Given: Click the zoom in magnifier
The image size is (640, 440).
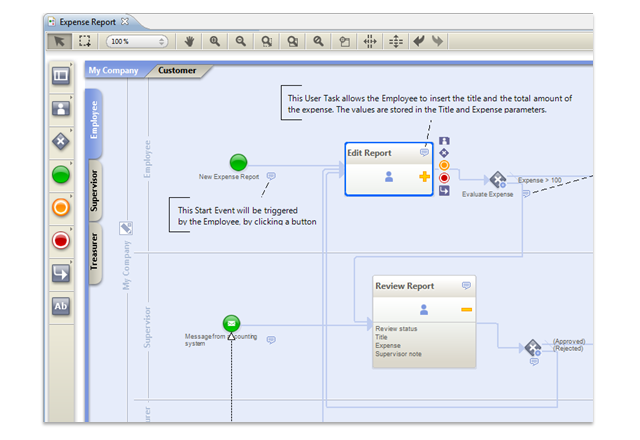Looking at the screenshot, I should pos(215,41).
